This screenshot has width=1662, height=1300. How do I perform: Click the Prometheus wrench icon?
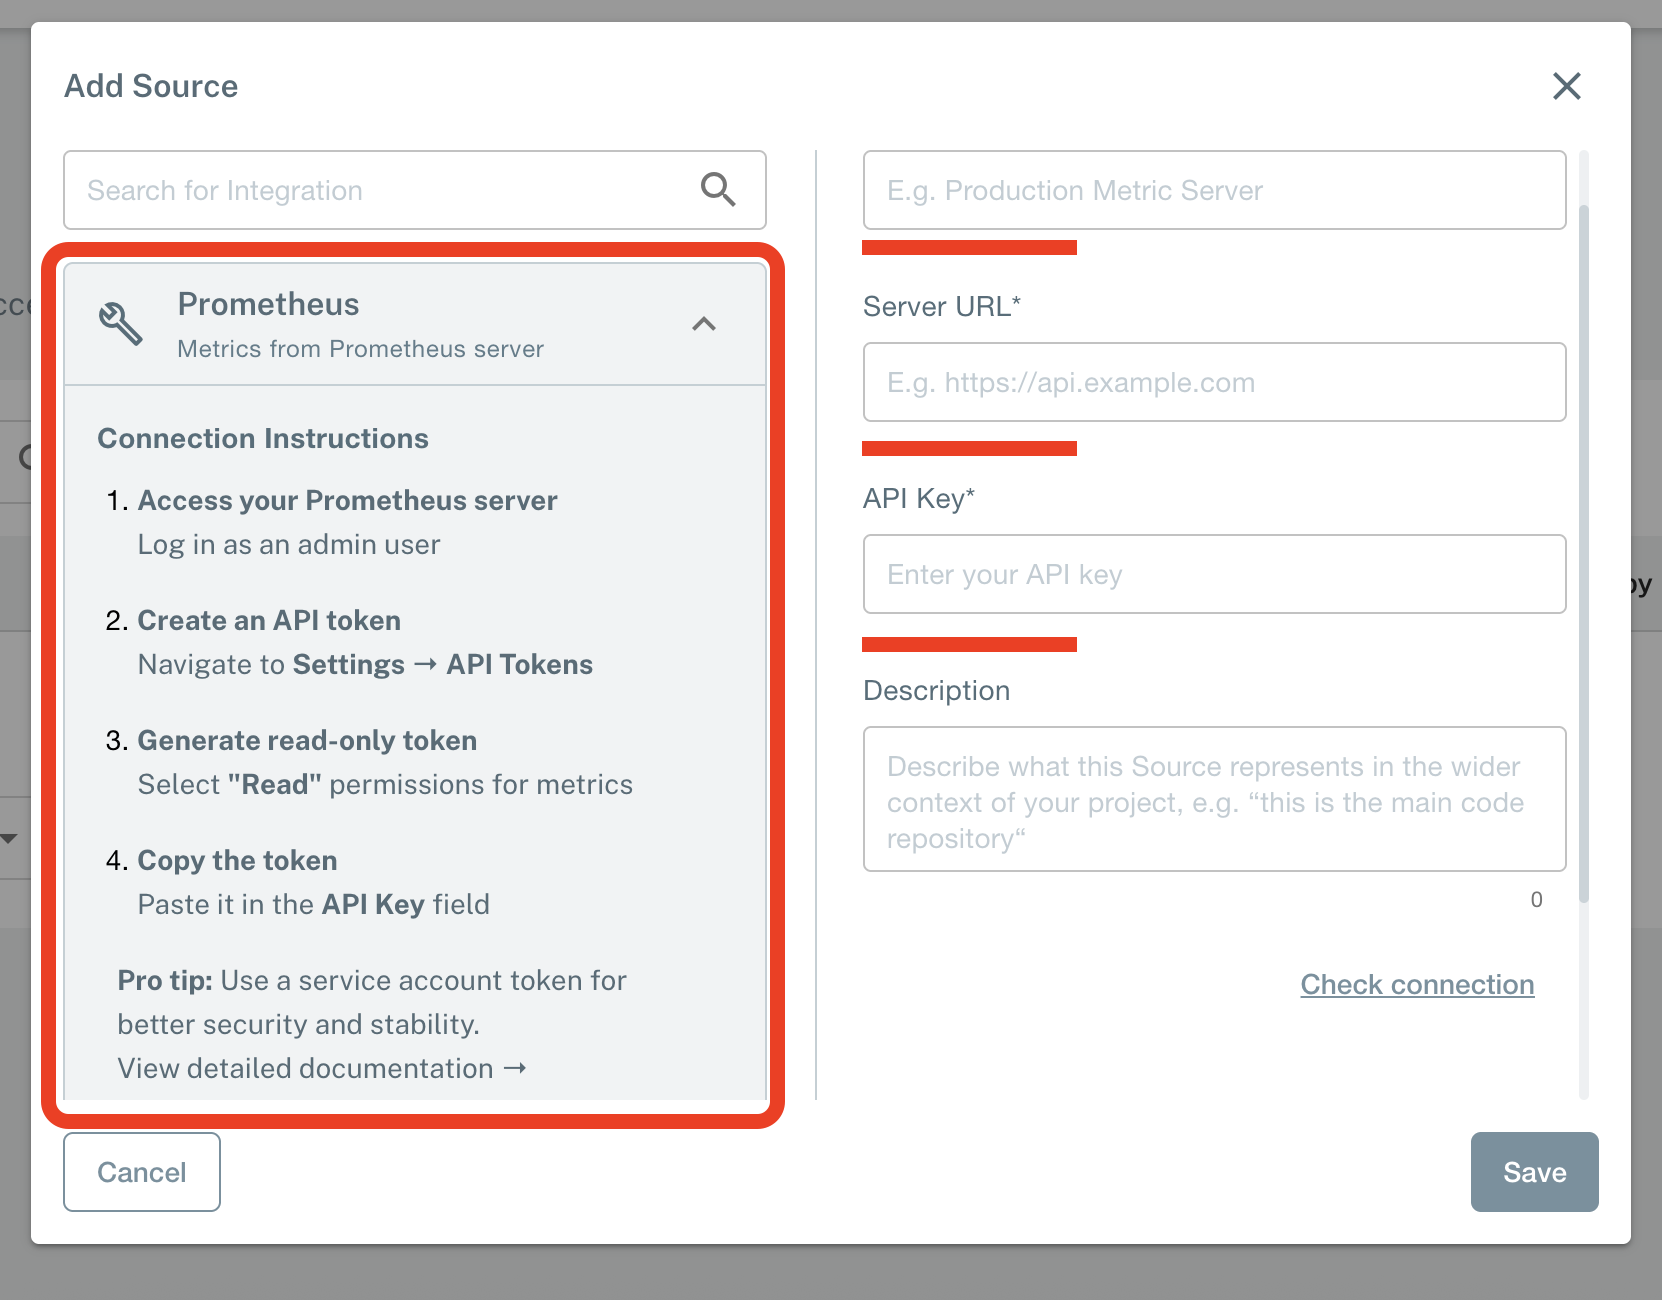click(x=121, y=324)
